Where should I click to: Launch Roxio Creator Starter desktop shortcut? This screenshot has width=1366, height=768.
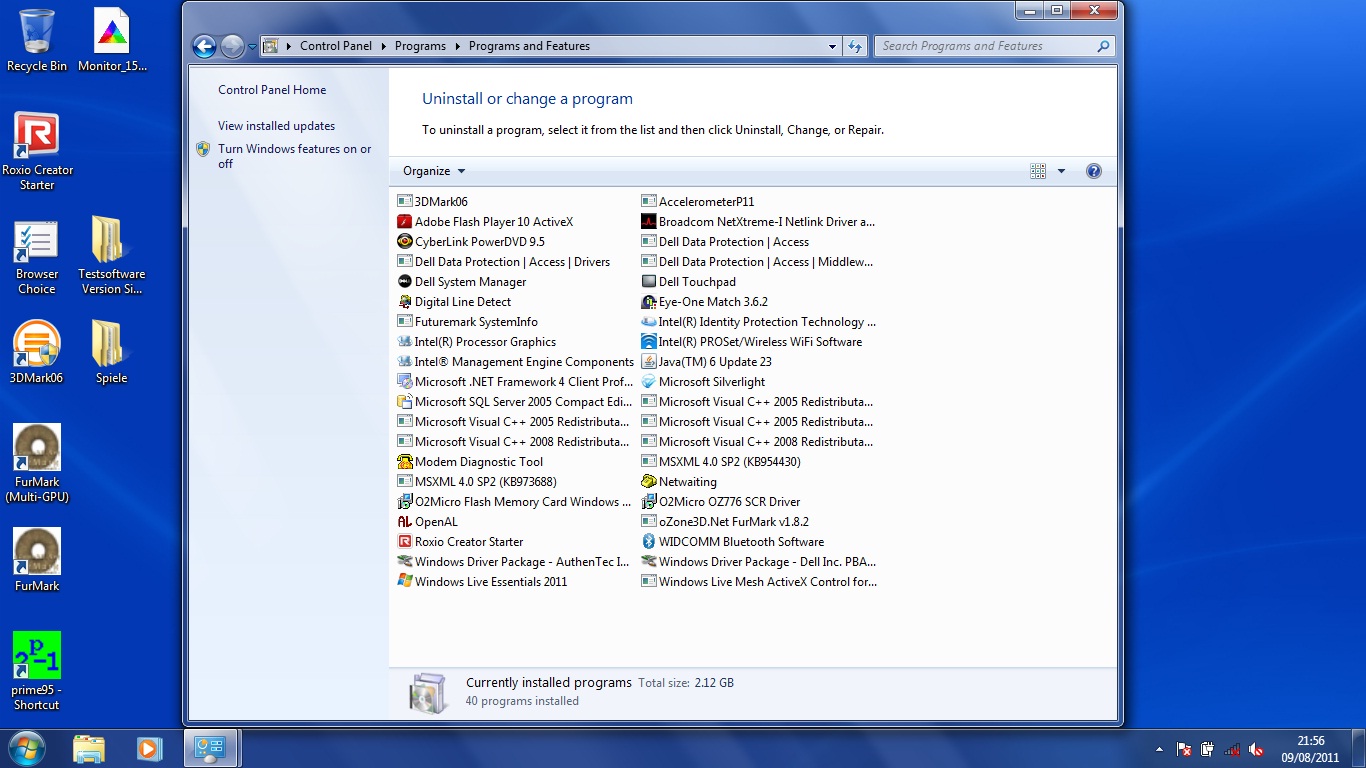tap(37, 151)
